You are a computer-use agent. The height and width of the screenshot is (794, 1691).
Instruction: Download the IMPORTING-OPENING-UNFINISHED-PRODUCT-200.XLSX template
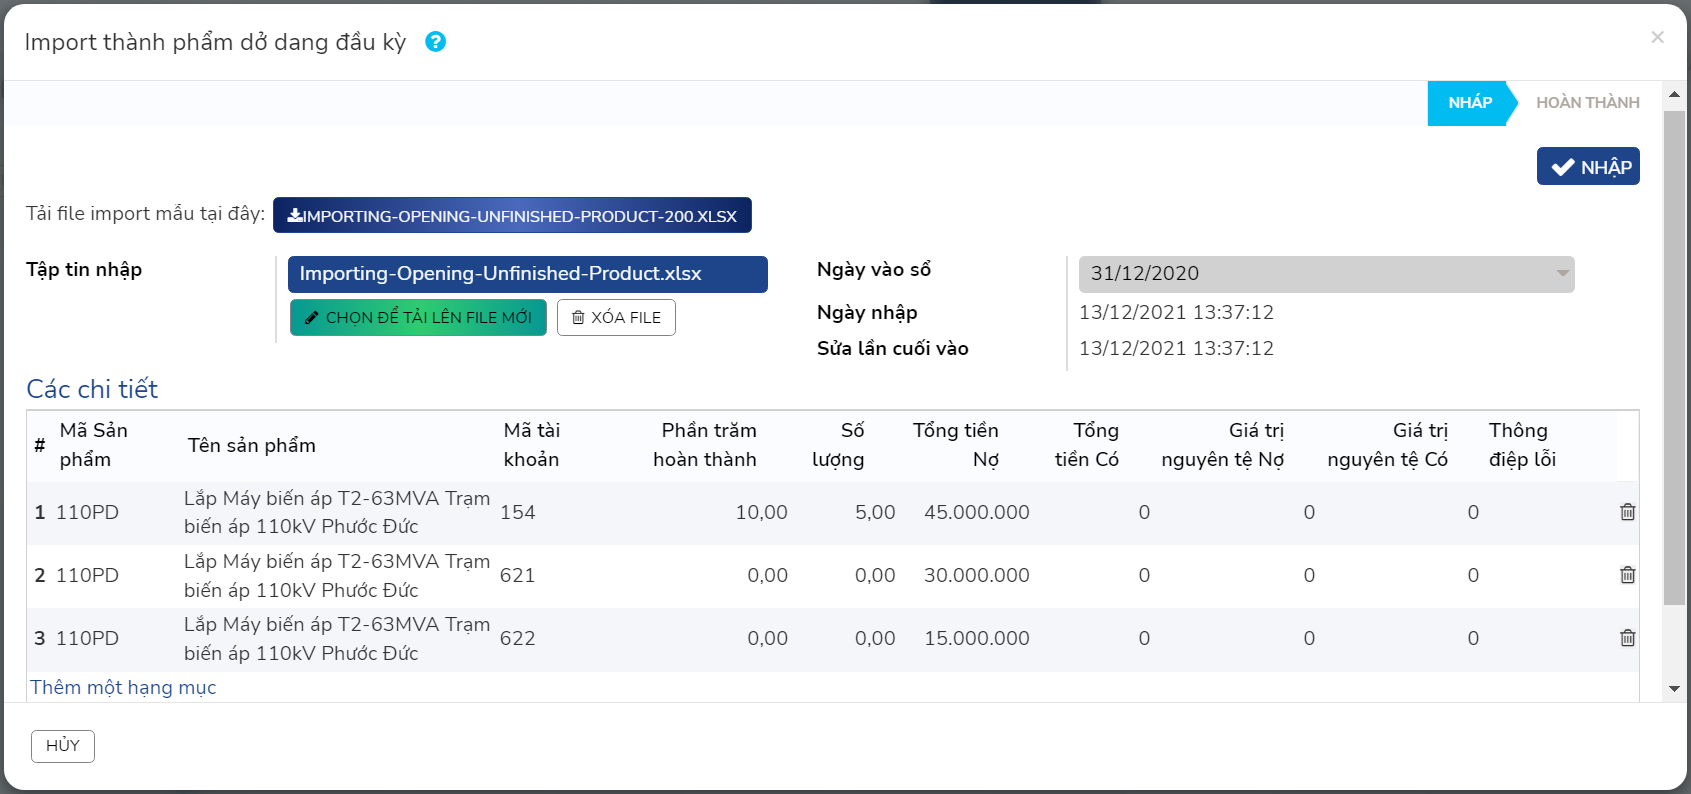coord(512,215)
